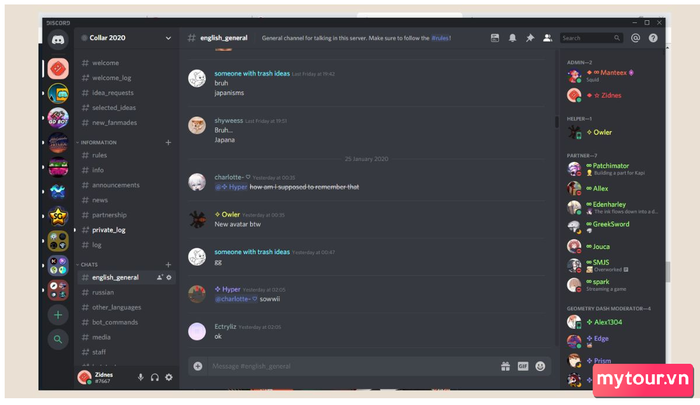This screenshot has height=405, width=700.
Task: Open the GIF picker
Action: click(x=523, y=367)
